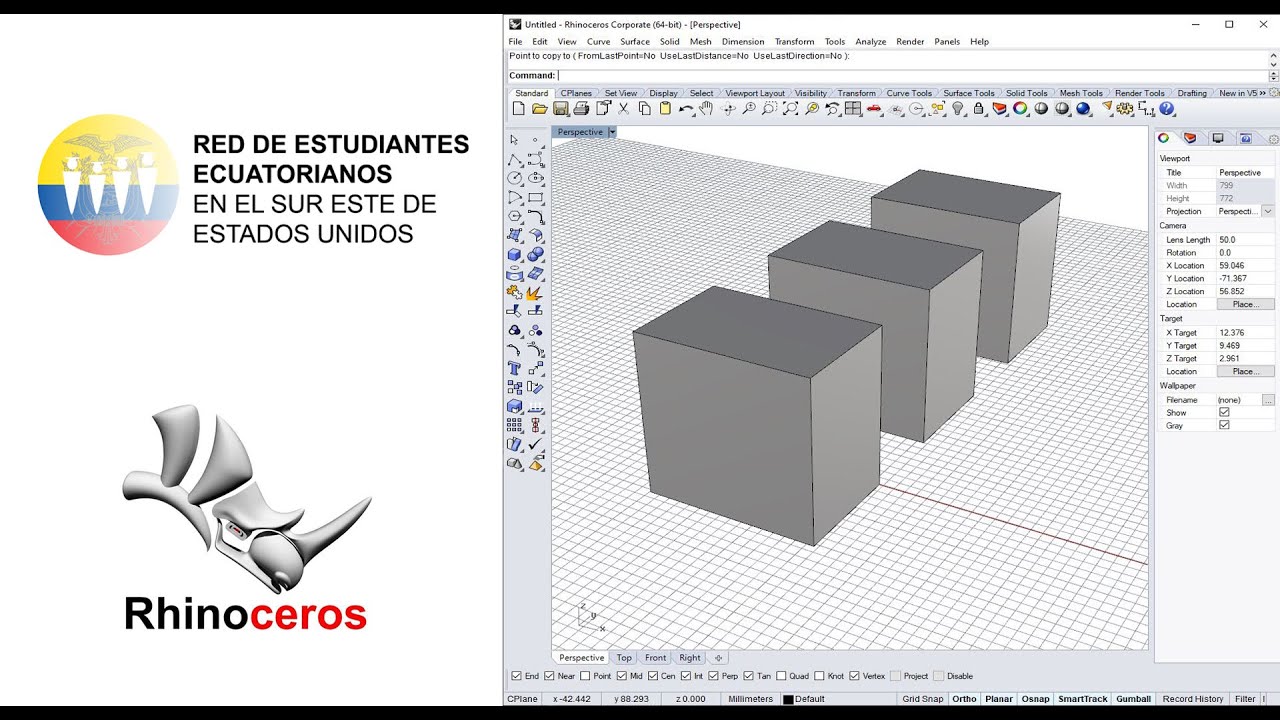Toggle Ortho in the status bar

(964, 699)
